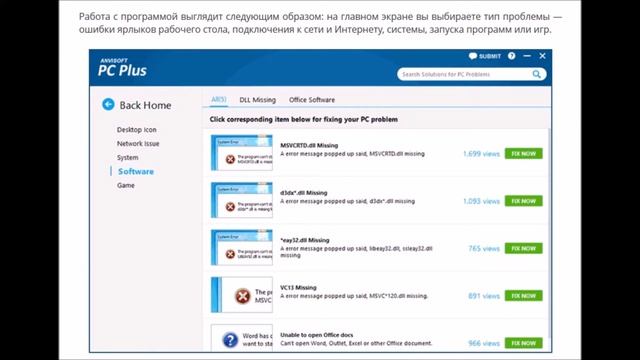Screen dimensions: 640x360
Task: Click description mentioning libeay32.dll, ssleay32.dll
Action: (356, 251)
